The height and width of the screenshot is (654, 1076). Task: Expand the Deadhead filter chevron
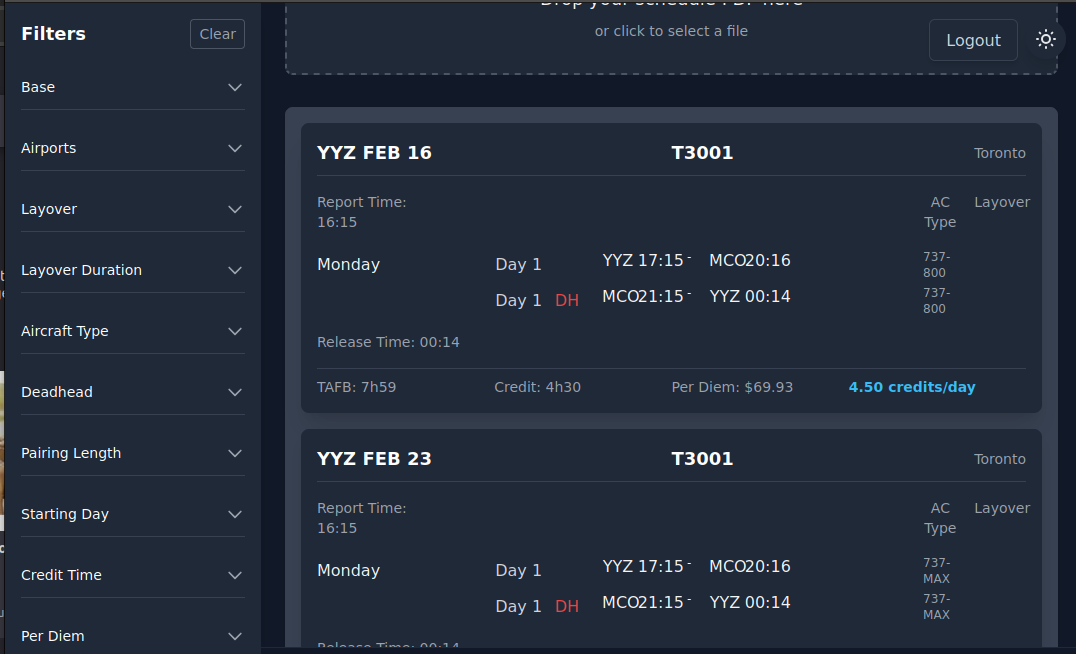pos(235,392)
